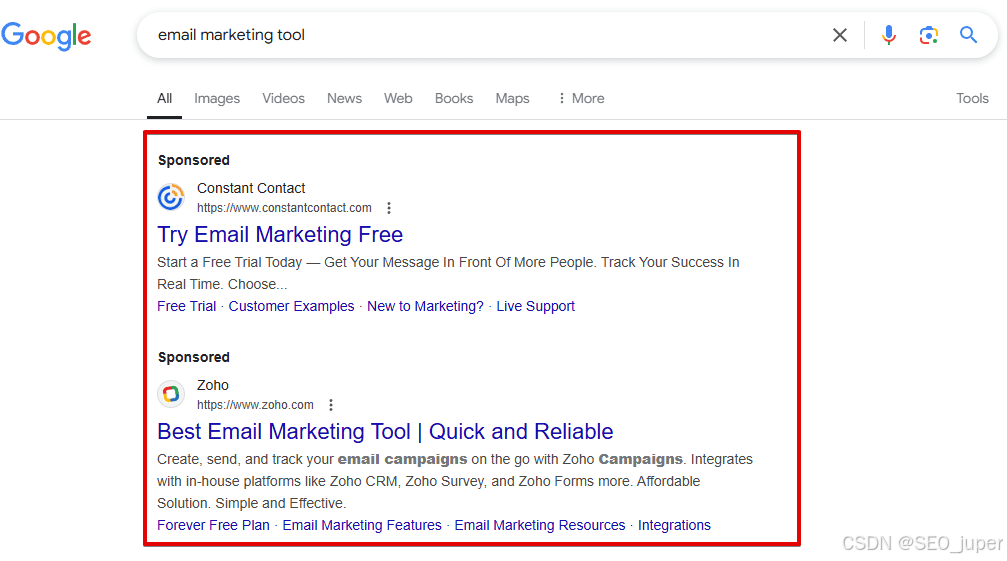Image resolution: width=1007 pixels, height=561 pixels.
Task: Open the Integrations sitelink
Action: click(674, 525)
